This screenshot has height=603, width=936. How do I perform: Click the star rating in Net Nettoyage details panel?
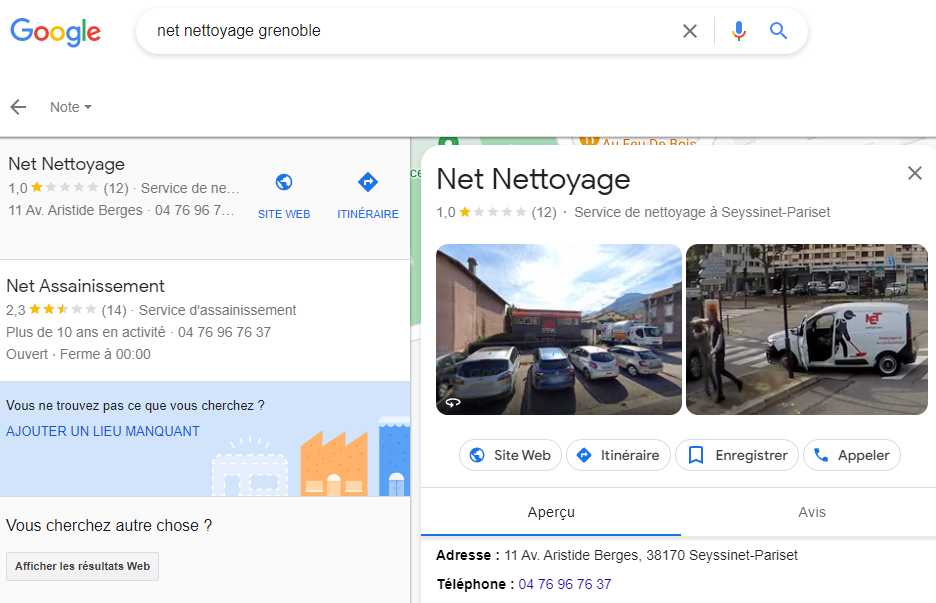click(493, 212)
